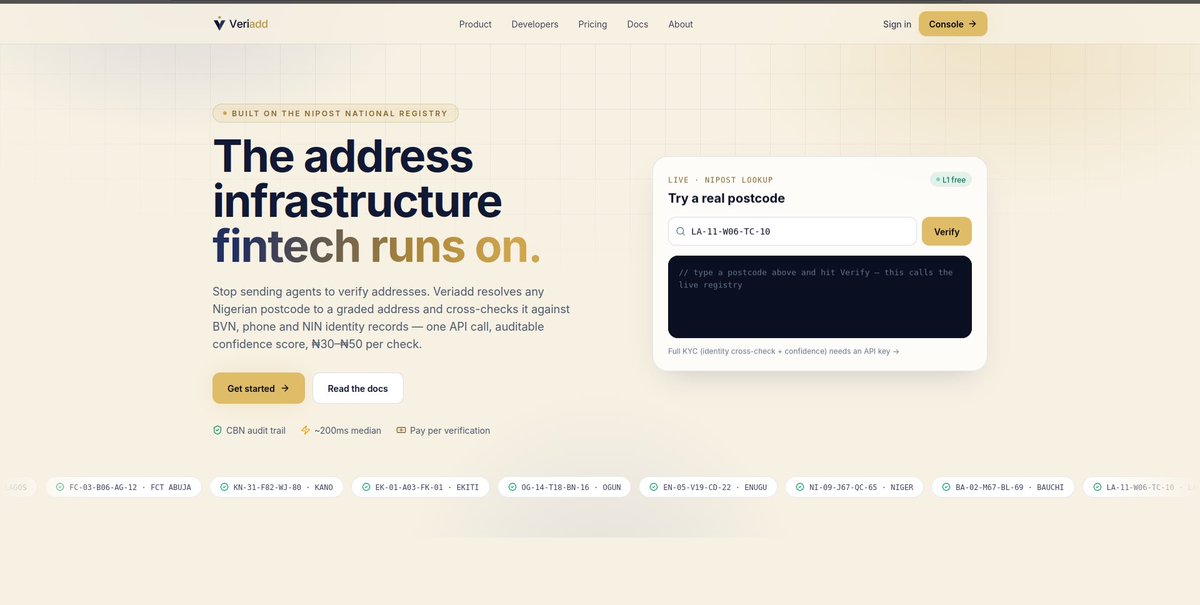Click the banknote icon beside Pay per verification
This screenshot has height=605, width=1200.
[x=401, y=430]
